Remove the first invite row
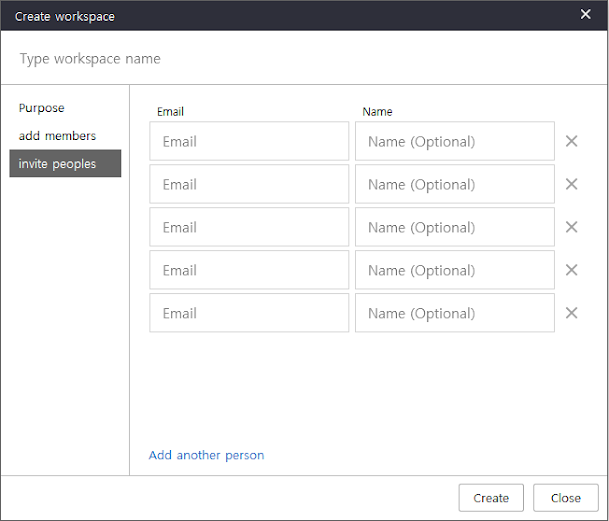 click(x=572, y=141)
